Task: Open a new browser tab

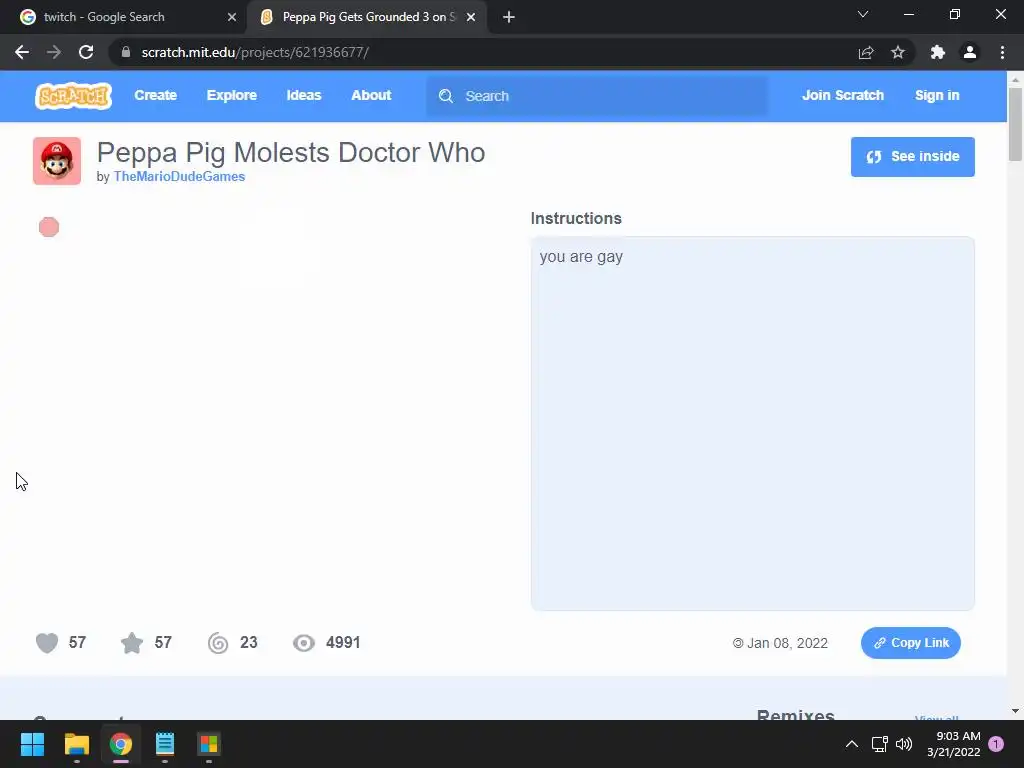Action: (x=509, y=17)
